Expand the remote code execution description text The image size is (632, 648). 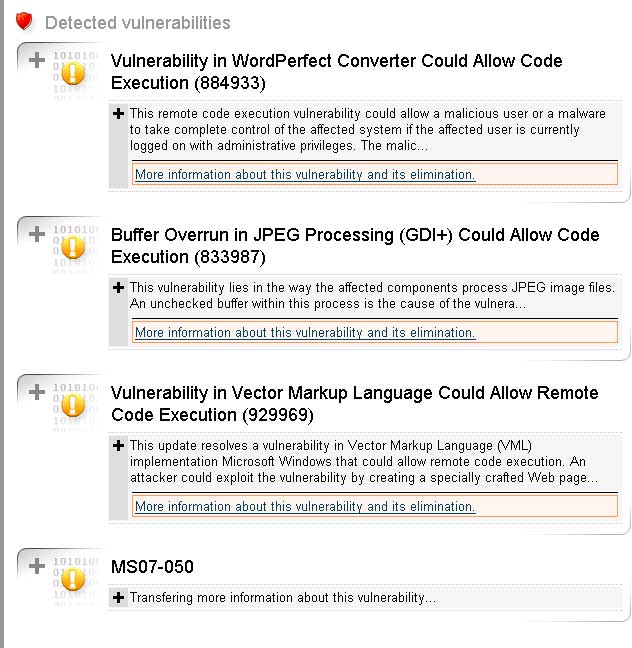(119, 114)
